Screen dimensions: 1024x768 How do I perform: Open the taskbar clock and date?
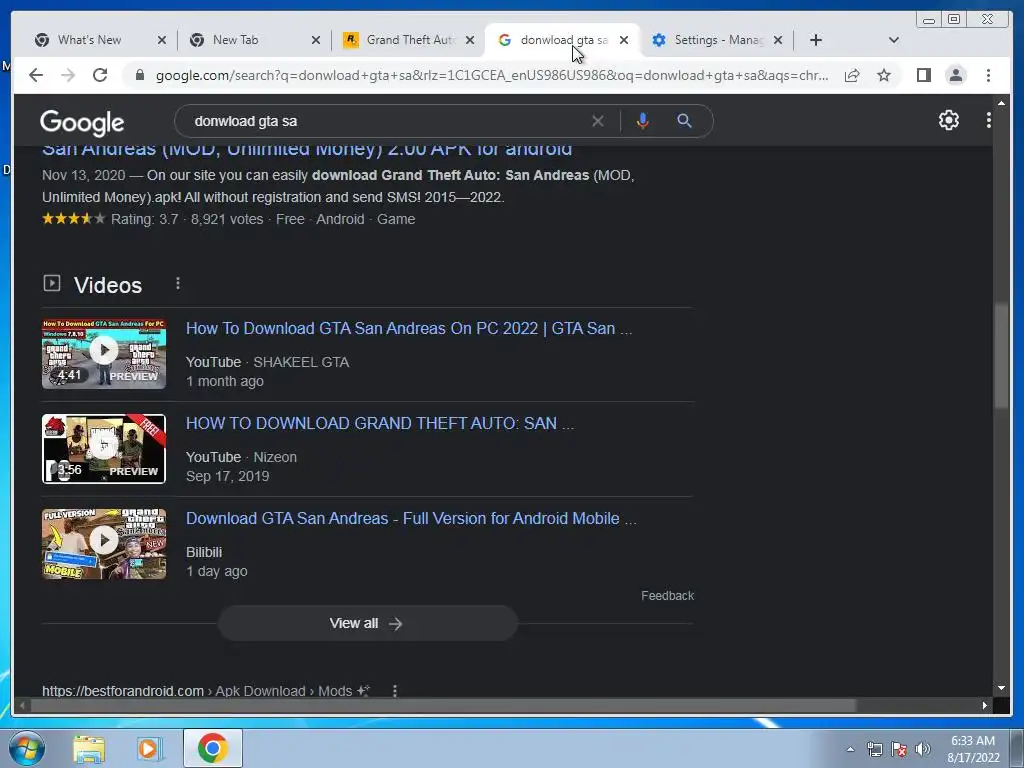973,749
